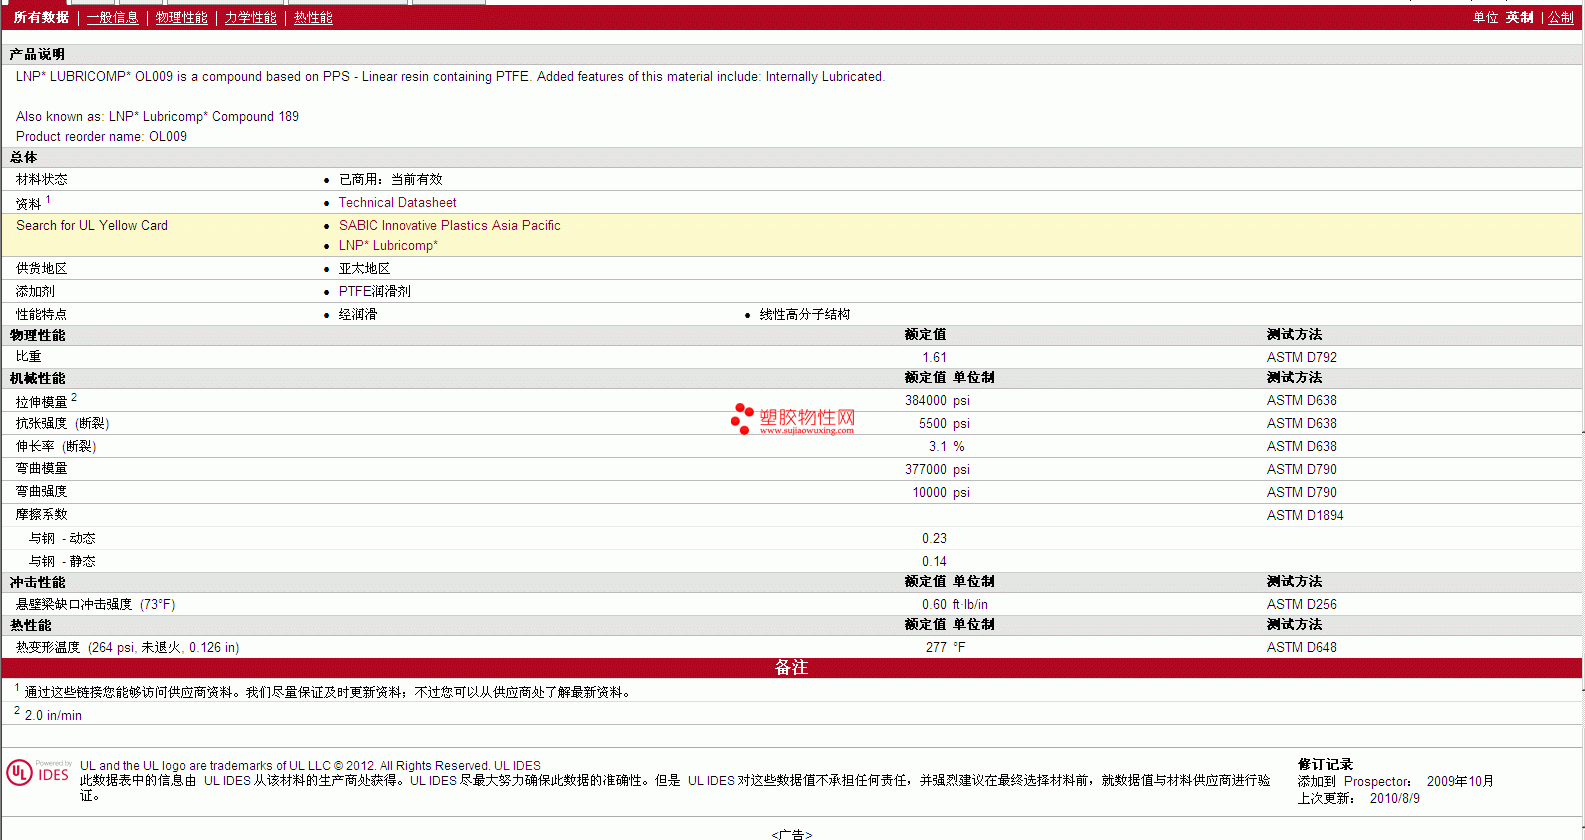Switch units to 公制

coord(1561,18)
